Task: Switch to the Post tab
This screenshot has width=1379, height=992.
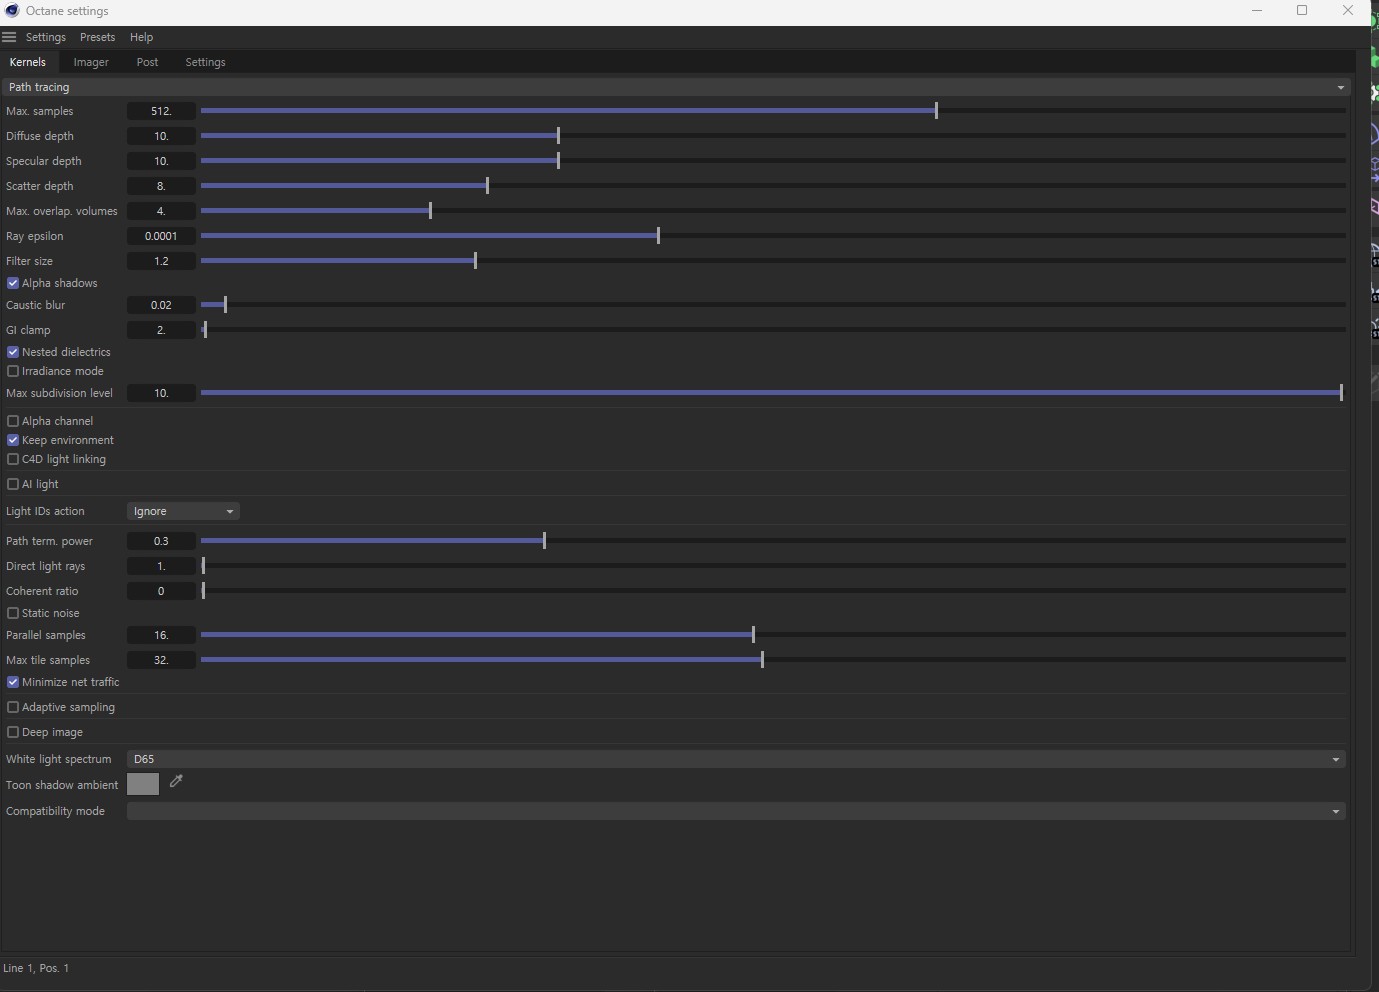Action: [147, 62]
